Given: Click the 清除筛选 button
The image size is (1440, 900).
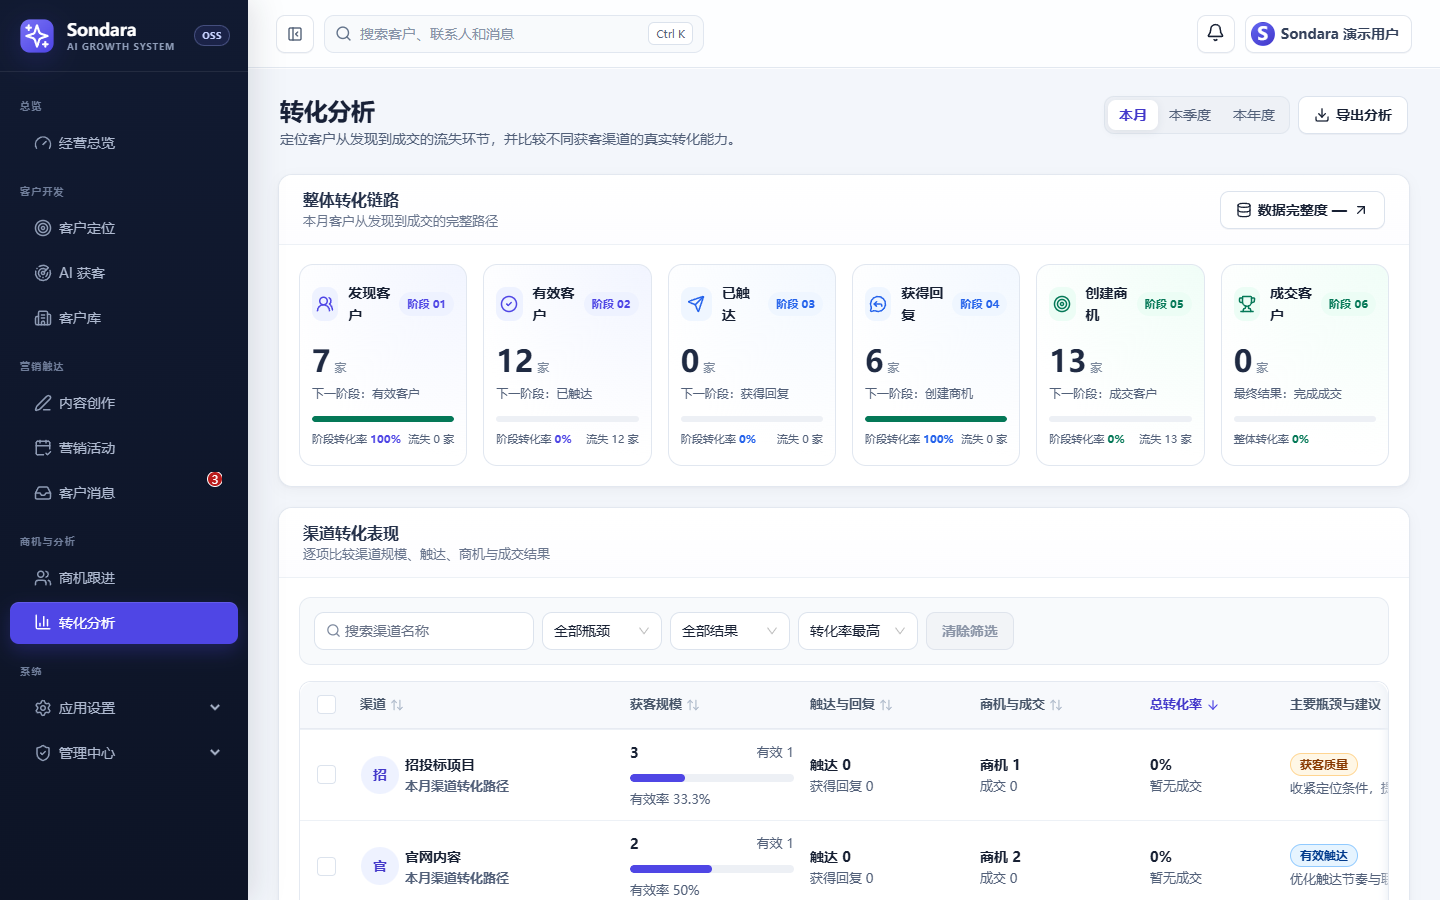Looking at the screenshot, I should pos(970,631).
